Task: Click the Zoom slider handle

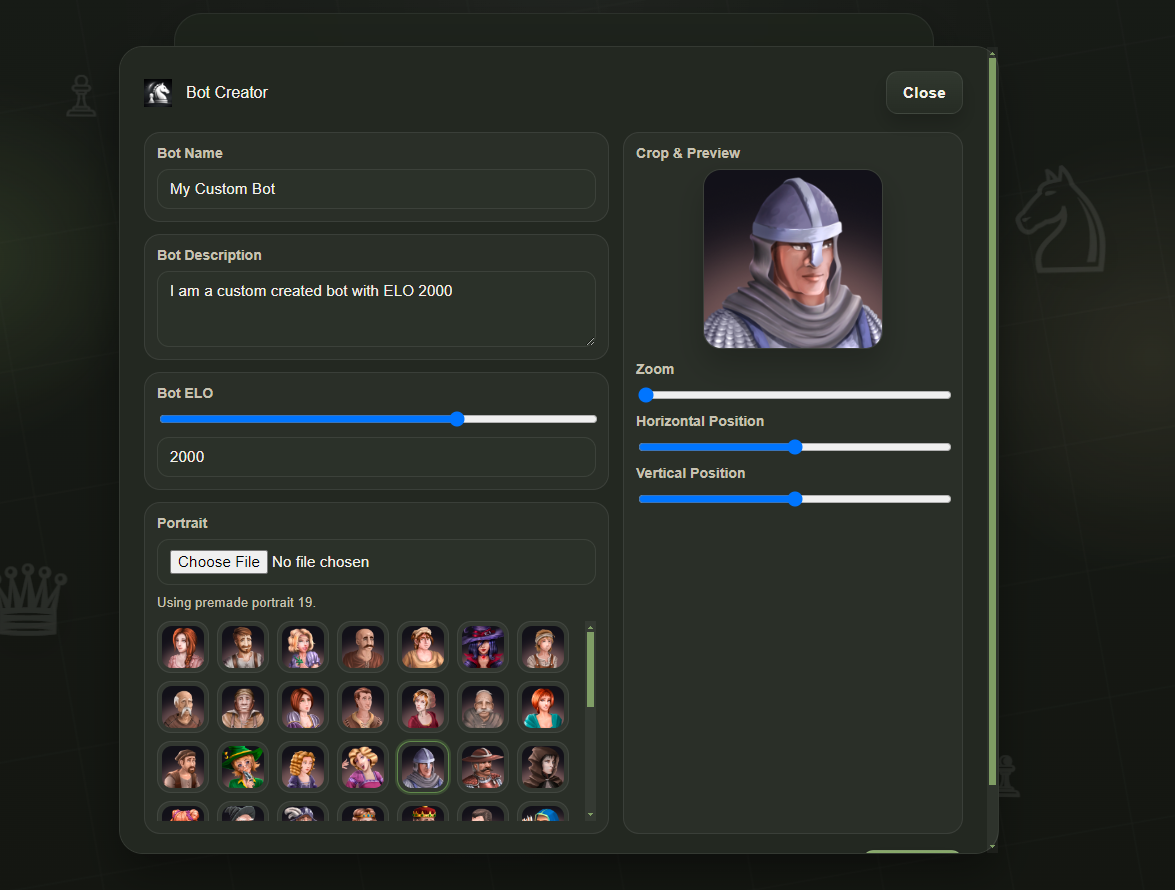Action: 645,395
